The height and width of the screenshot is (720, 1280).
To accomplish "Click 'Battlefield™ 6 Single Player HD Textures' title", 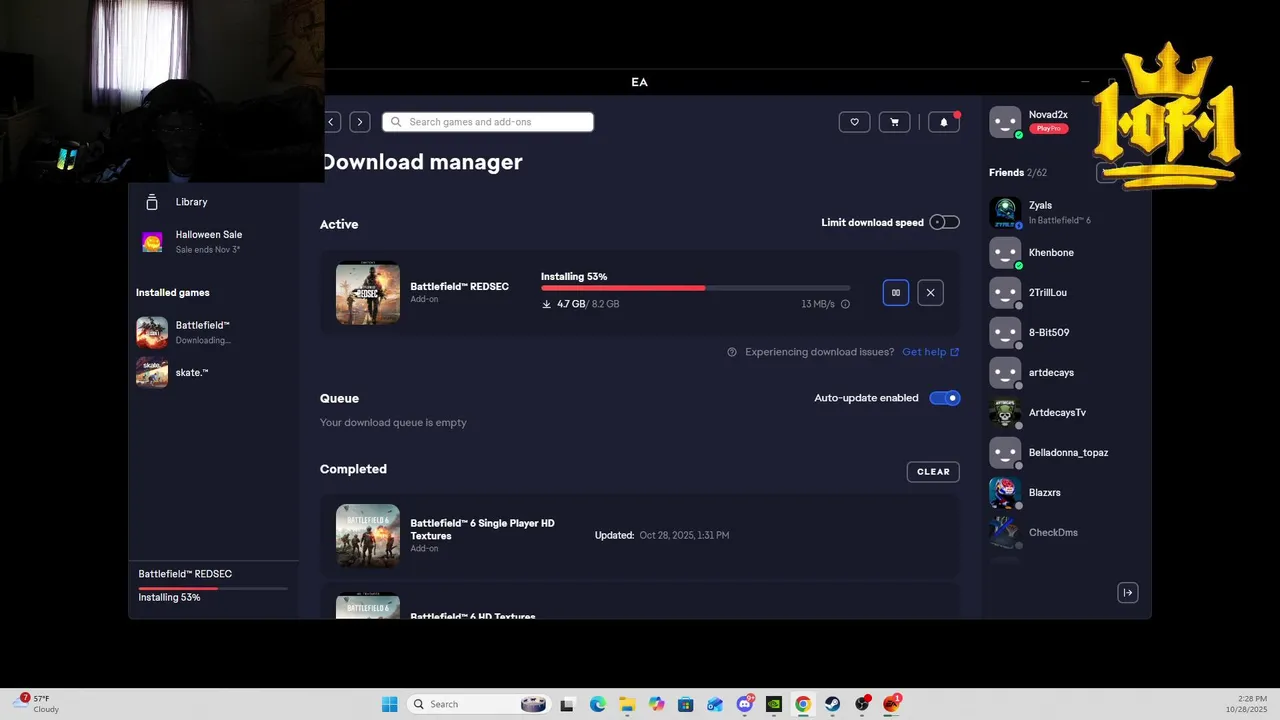I will pyautogui.click(x=482, y=529).
